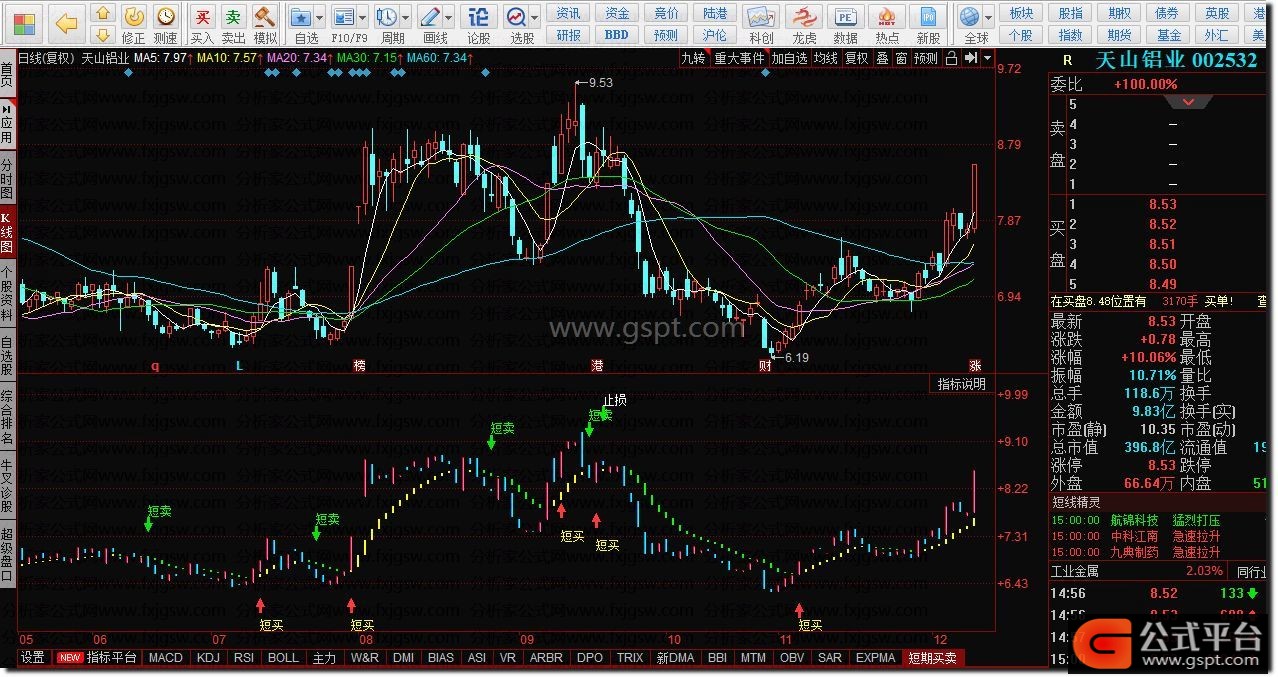Click the 陆港 button
1278x677 pixels.
(715, 13)
